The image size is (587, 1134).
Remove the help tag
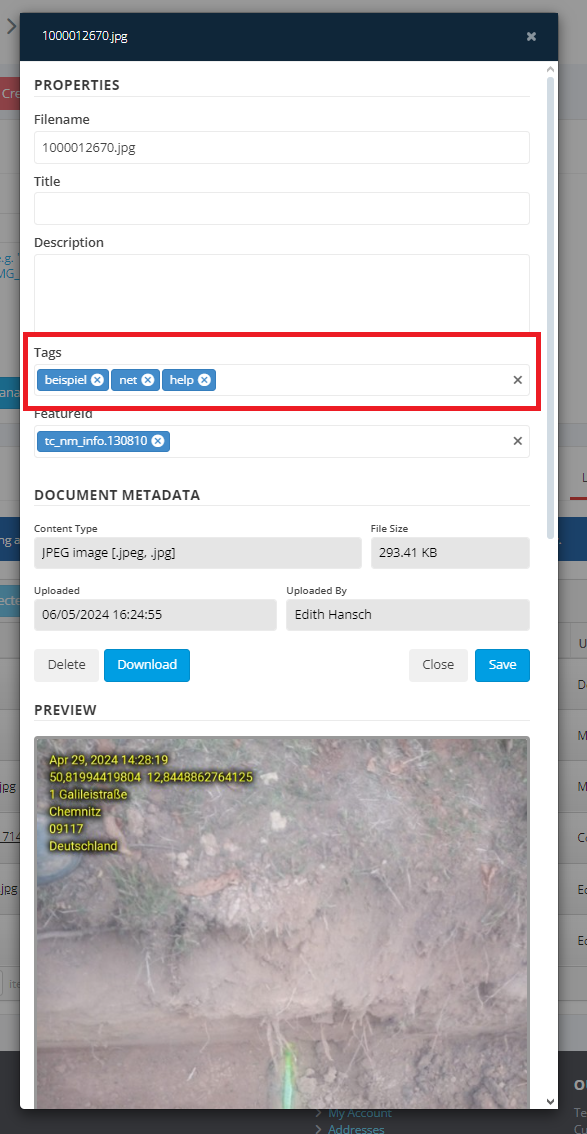point(204,380)
